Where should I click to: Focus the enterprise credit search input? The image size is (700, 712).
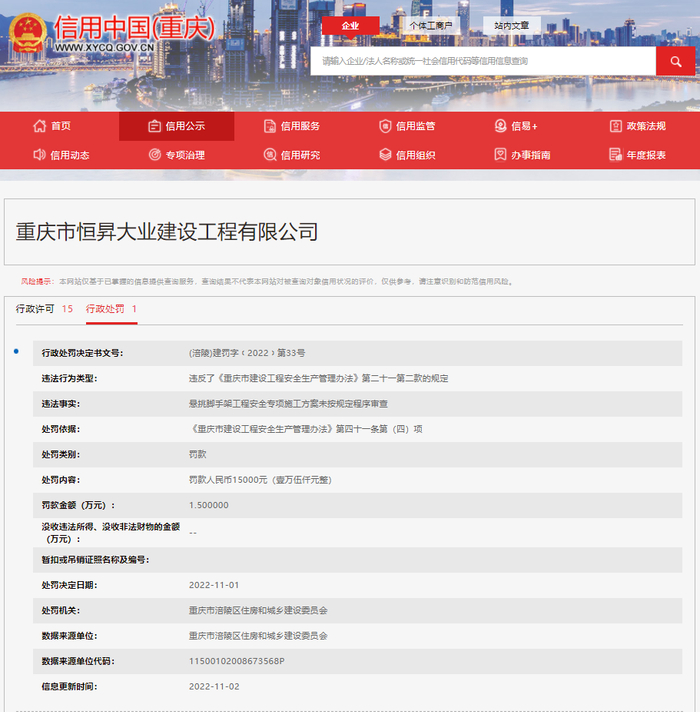click(x=483, y=61)
